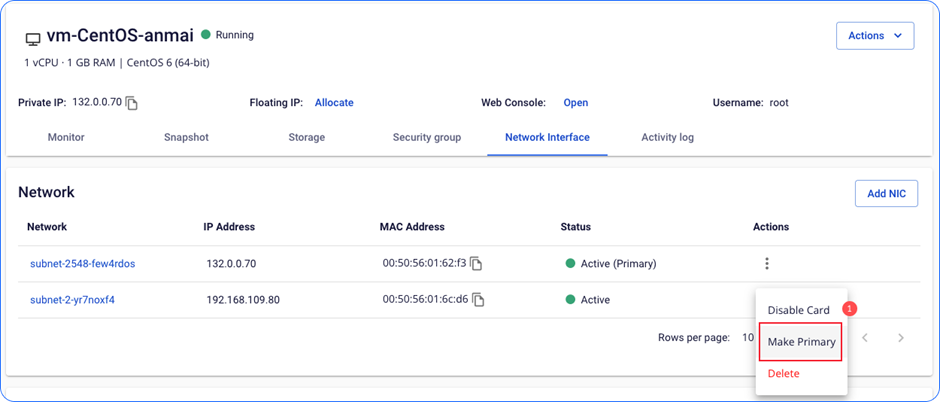Choose Disable Card in the context menu

click(x=799, y=310)
